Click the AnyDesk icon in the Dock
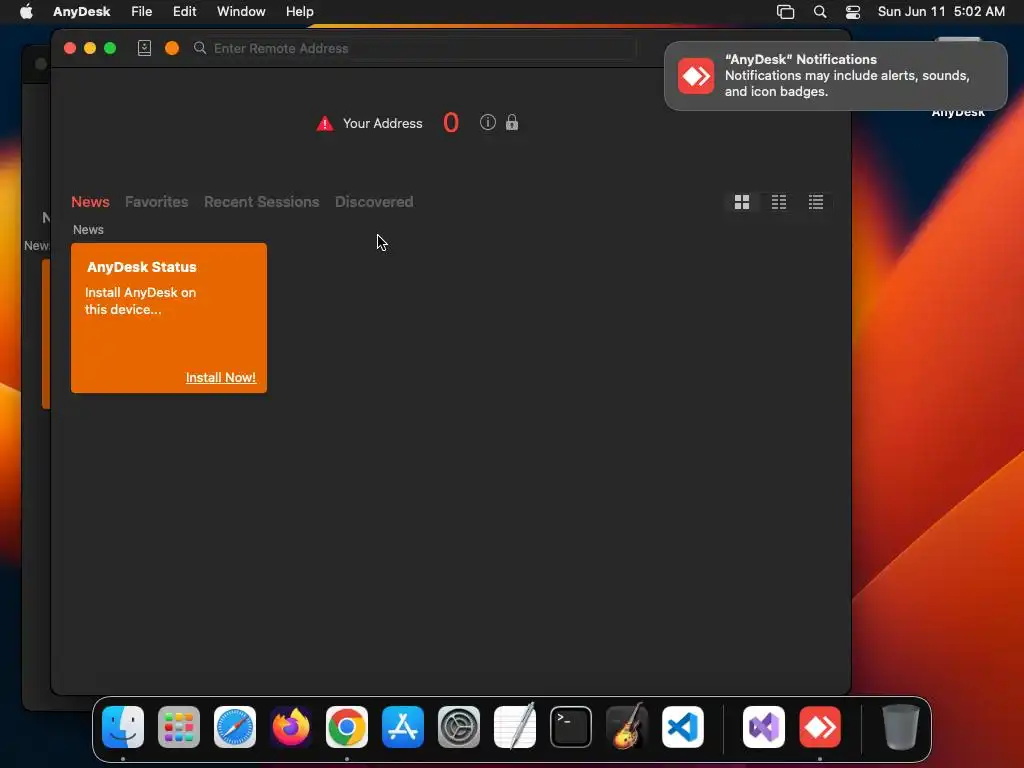The height and width of the screenshot is (768, 1024). tap(820, 727)
